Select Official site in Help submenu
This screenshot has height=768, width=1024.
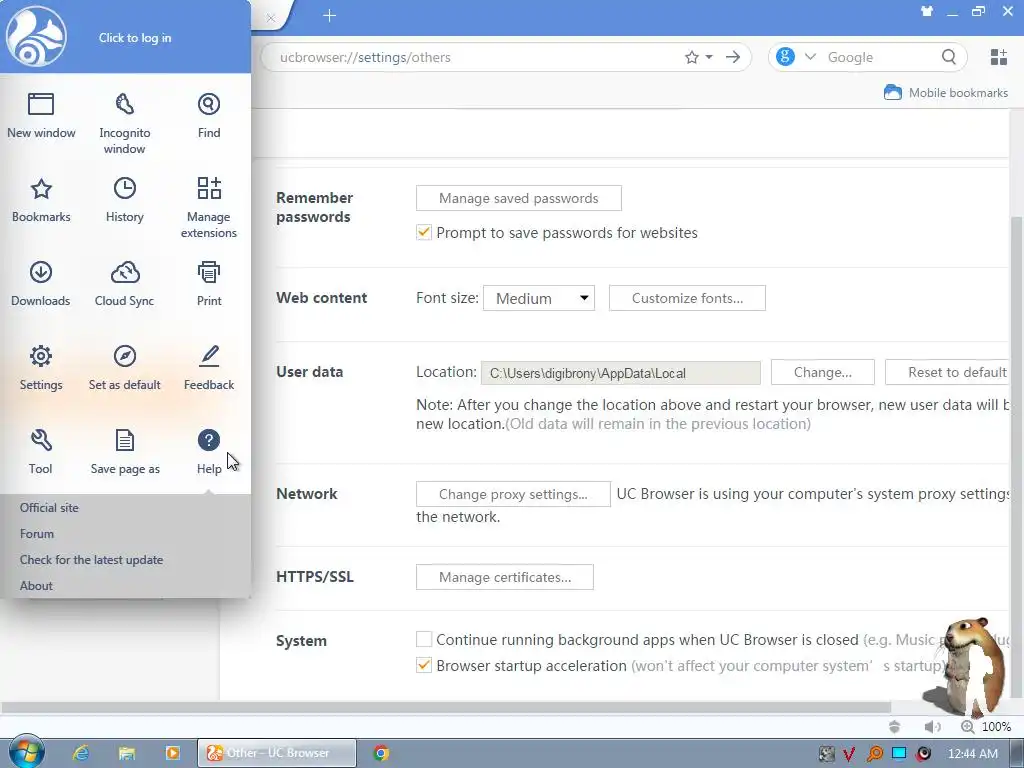coord(49,507)
